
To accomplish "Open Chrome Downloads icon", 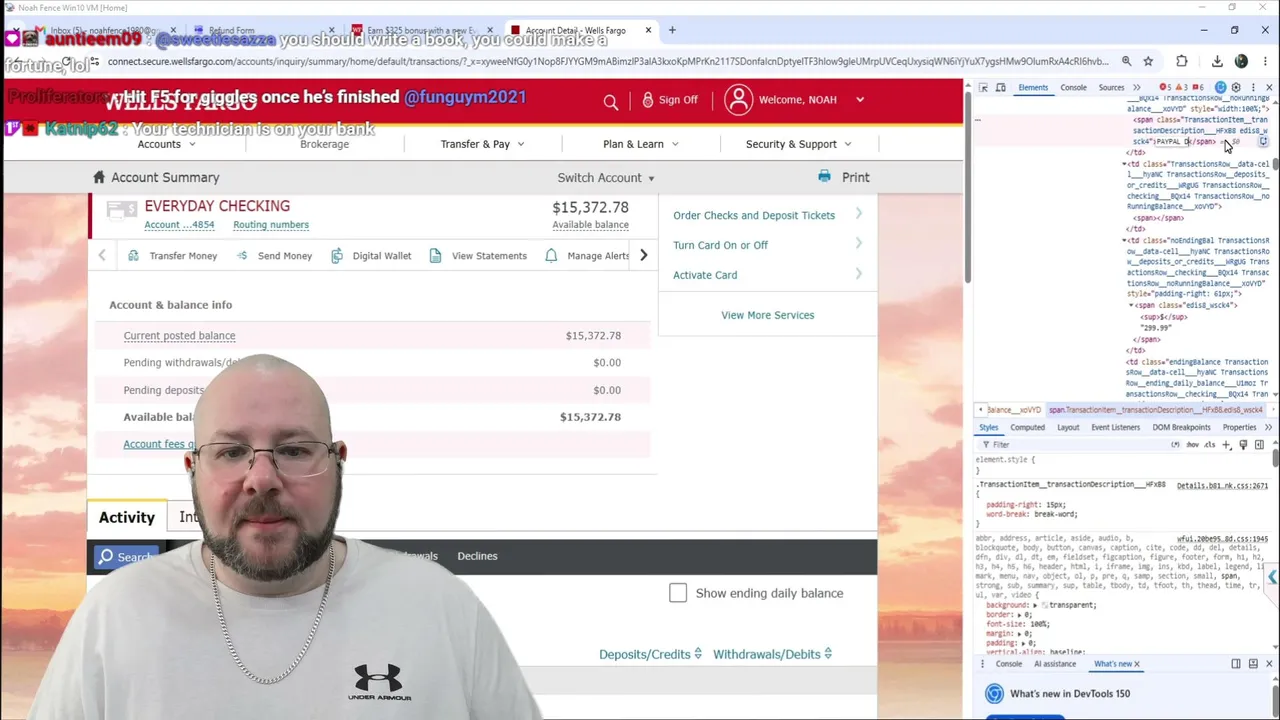I will pyautogui.click(x=1217, y=62).
